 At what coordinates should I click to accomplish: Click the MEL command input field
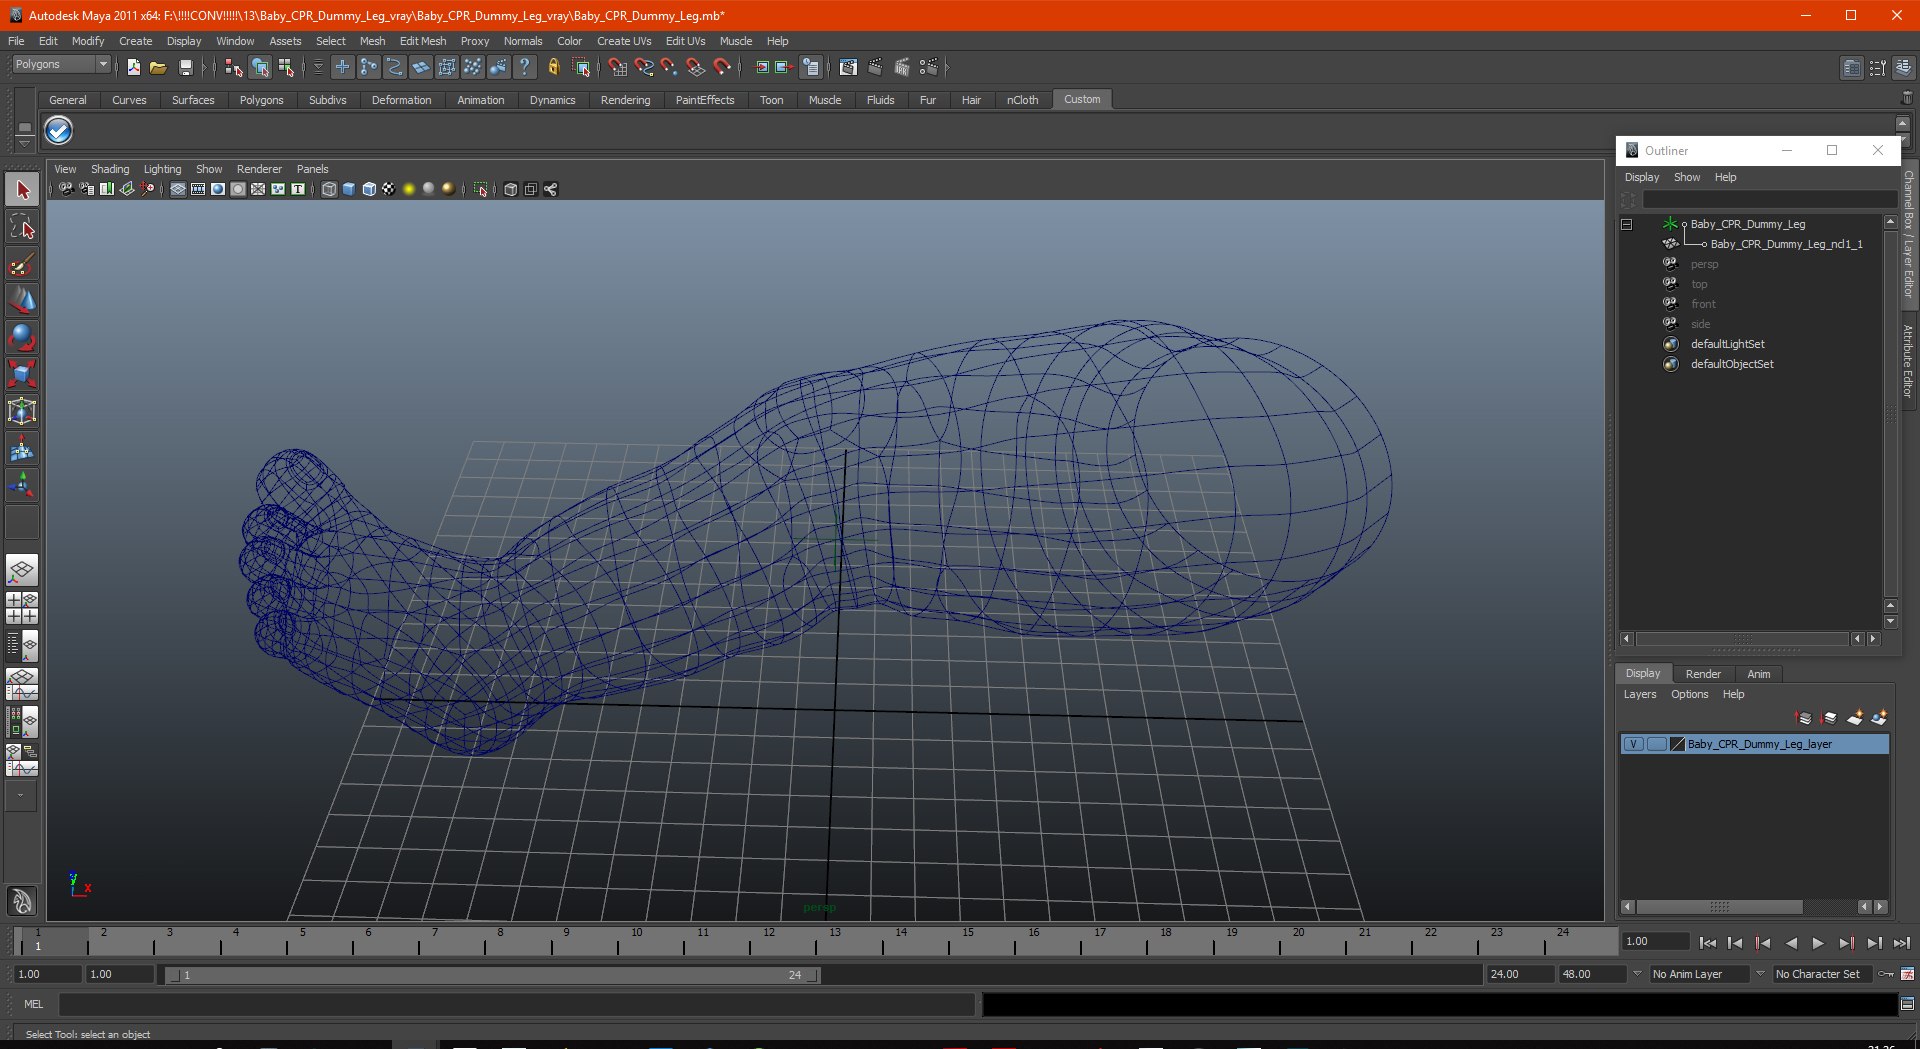(515, 1004)
